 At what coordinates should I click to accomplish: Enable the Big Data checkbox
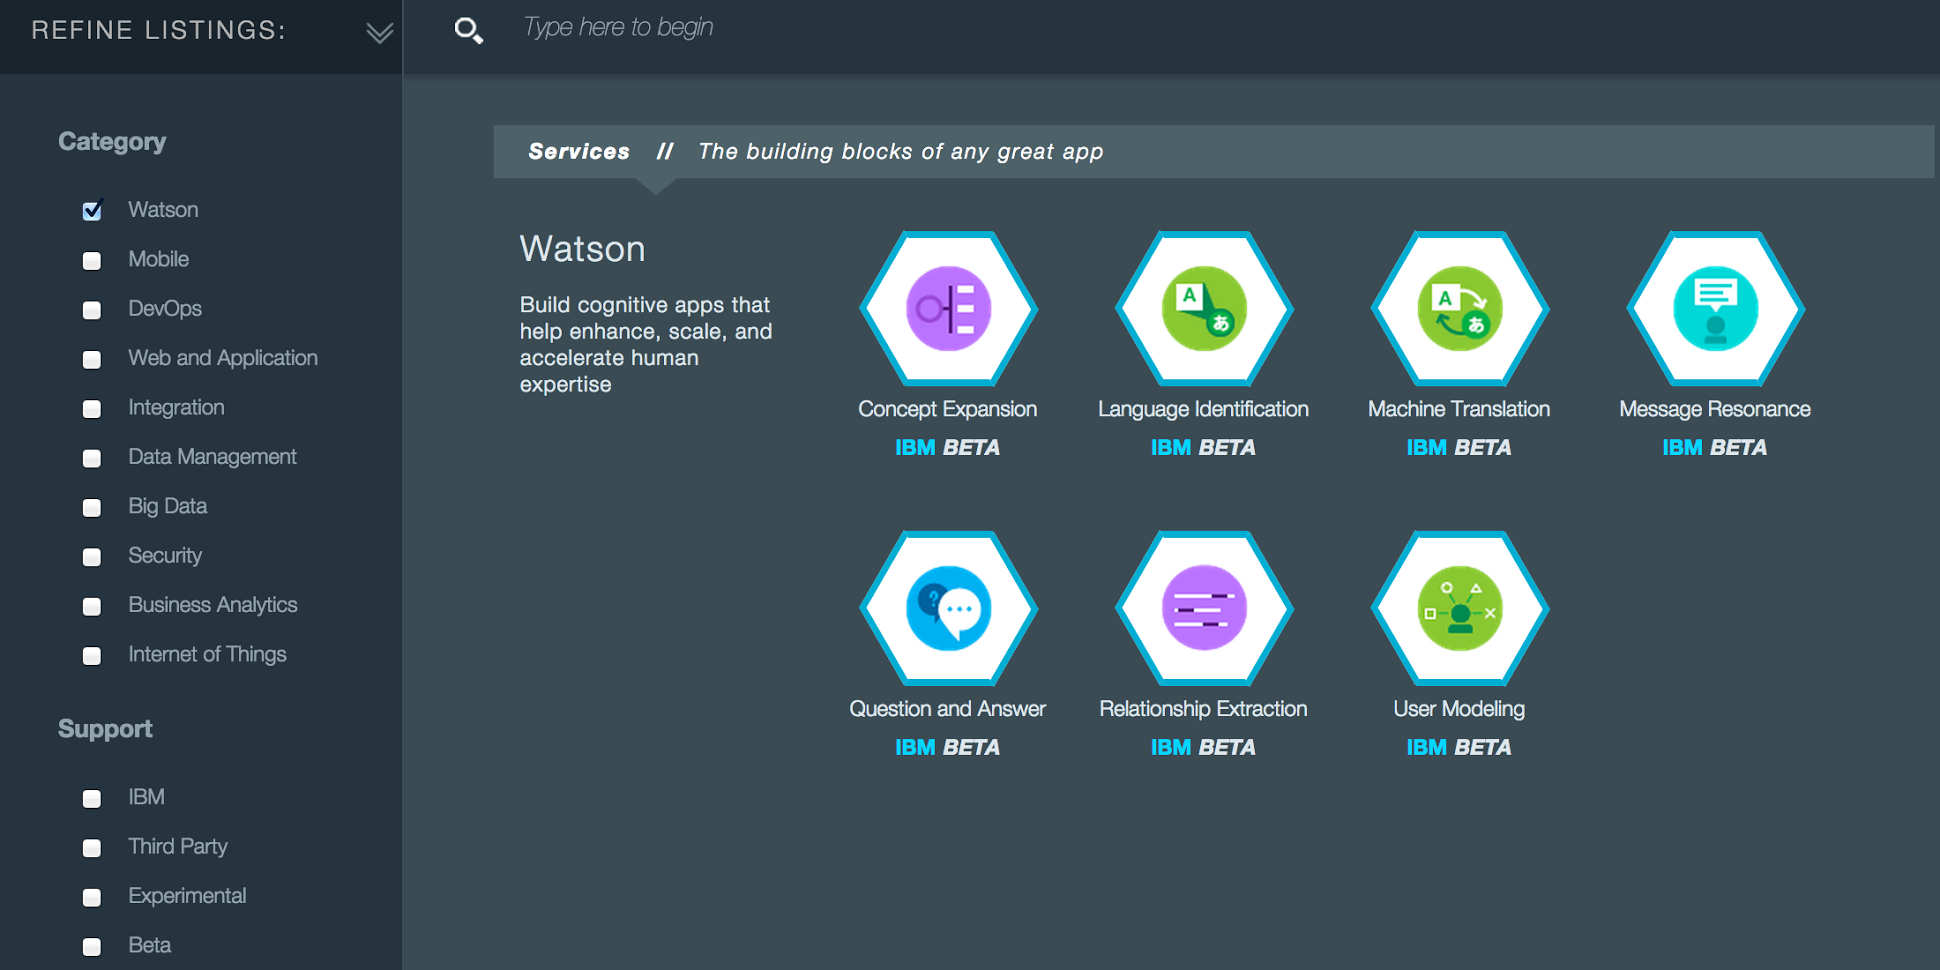pos(92,507)
